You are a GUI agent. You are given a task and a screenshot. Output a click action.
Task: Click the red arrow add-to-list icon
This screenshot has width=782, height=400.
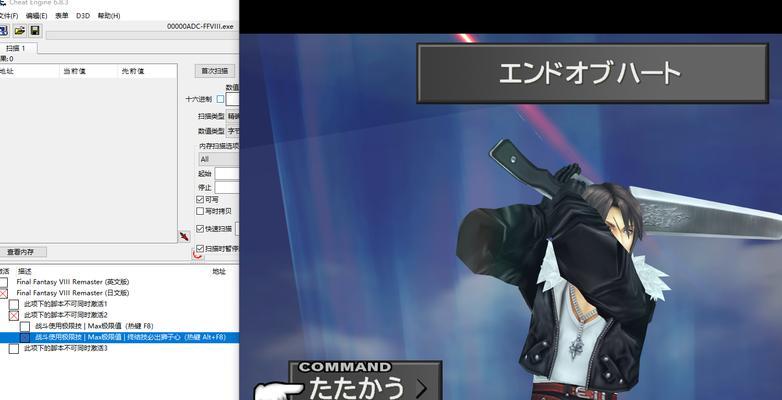(185, 236)
